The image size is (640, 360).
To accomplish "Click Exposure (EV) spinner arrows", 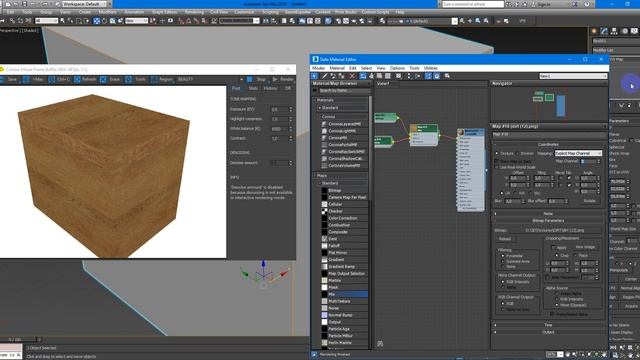I will point(291,109).
